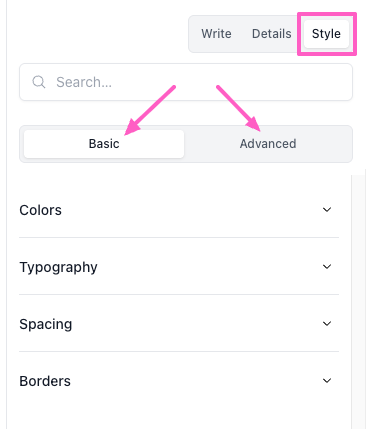
Task: Open the Details tab
Action: point(272,34)
